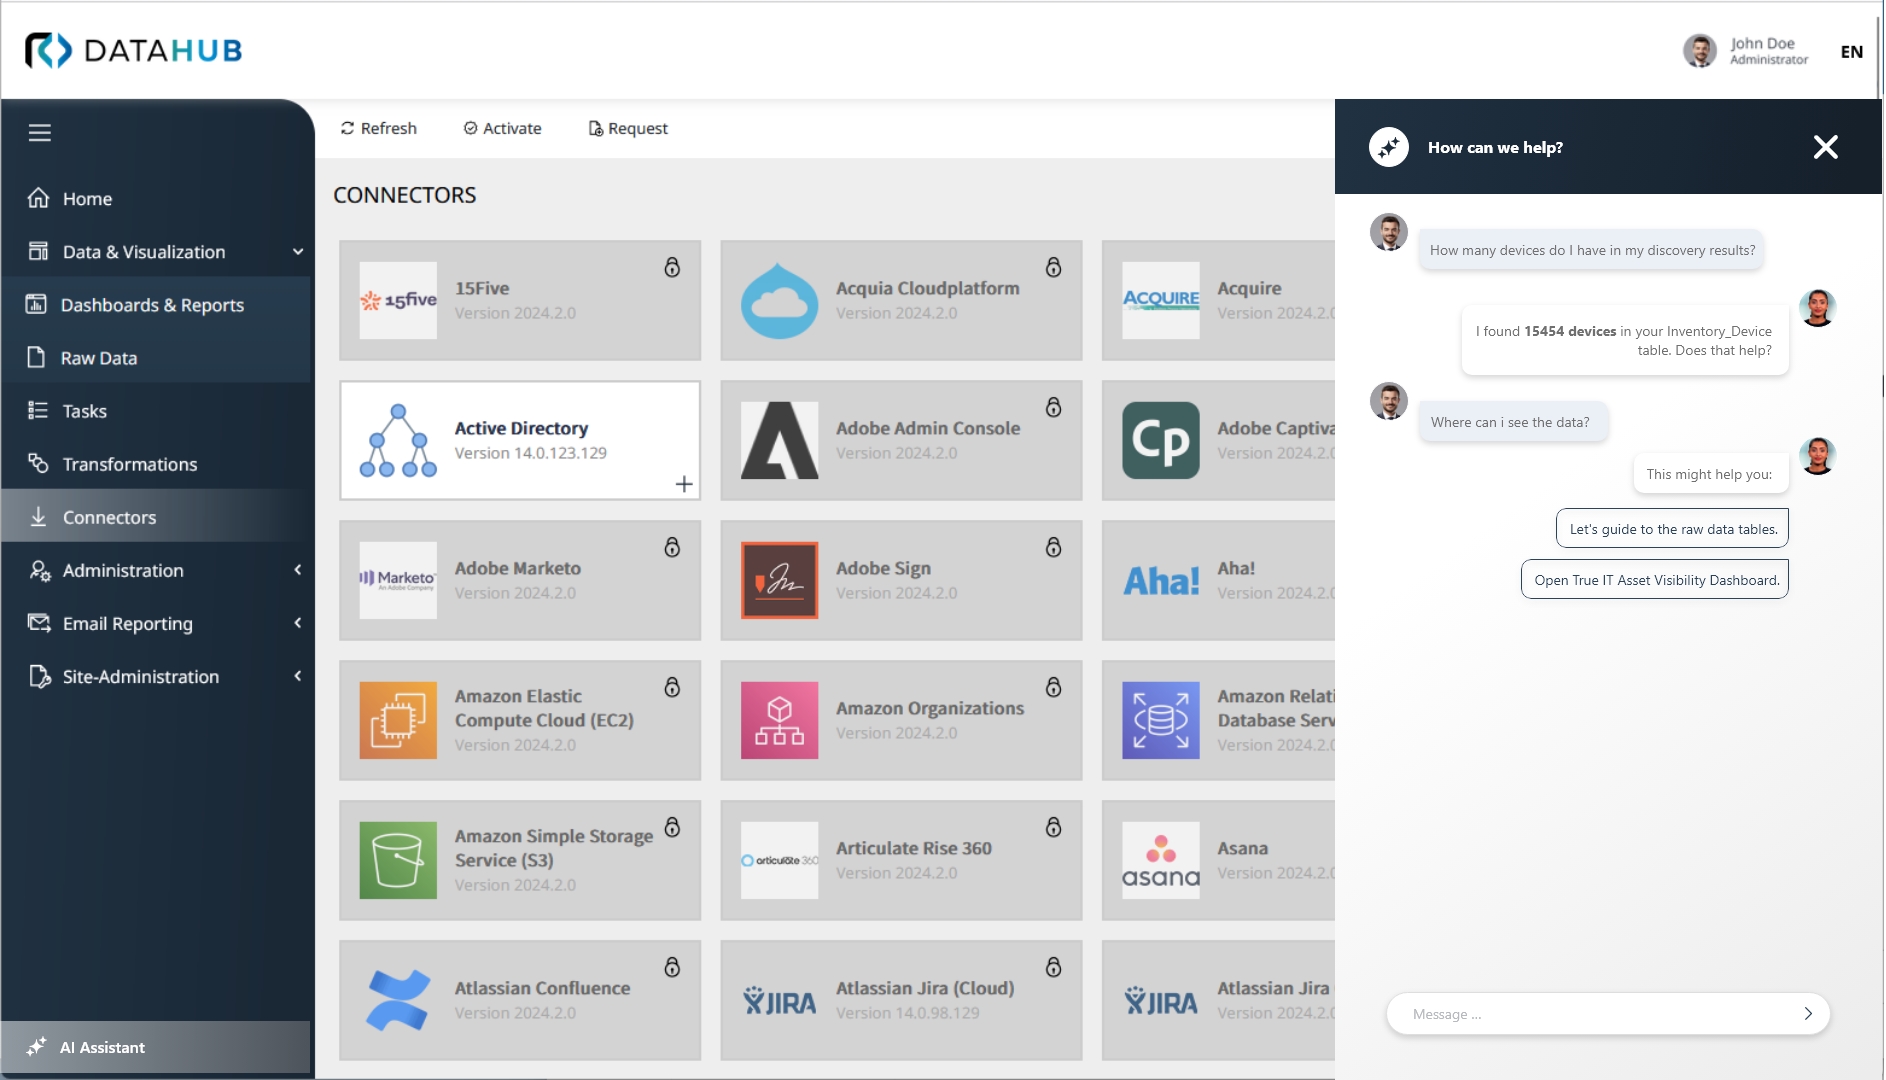The width and height of the screenshot is (1886, 1080).
Task: Click the lock icon on Articulate Rise 360
Action: click(x=1053, y=827)
